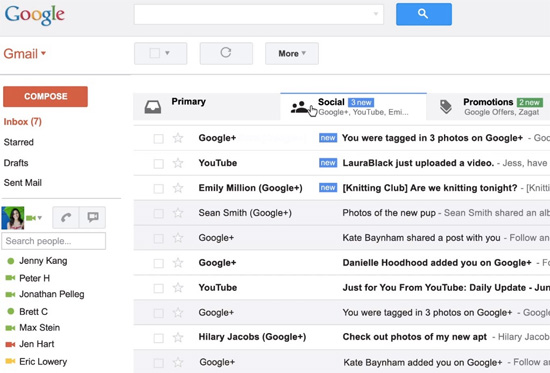Click the refresh mail icon
The height and width of the screenshot is (373, 550).
(x=226, y=53)
